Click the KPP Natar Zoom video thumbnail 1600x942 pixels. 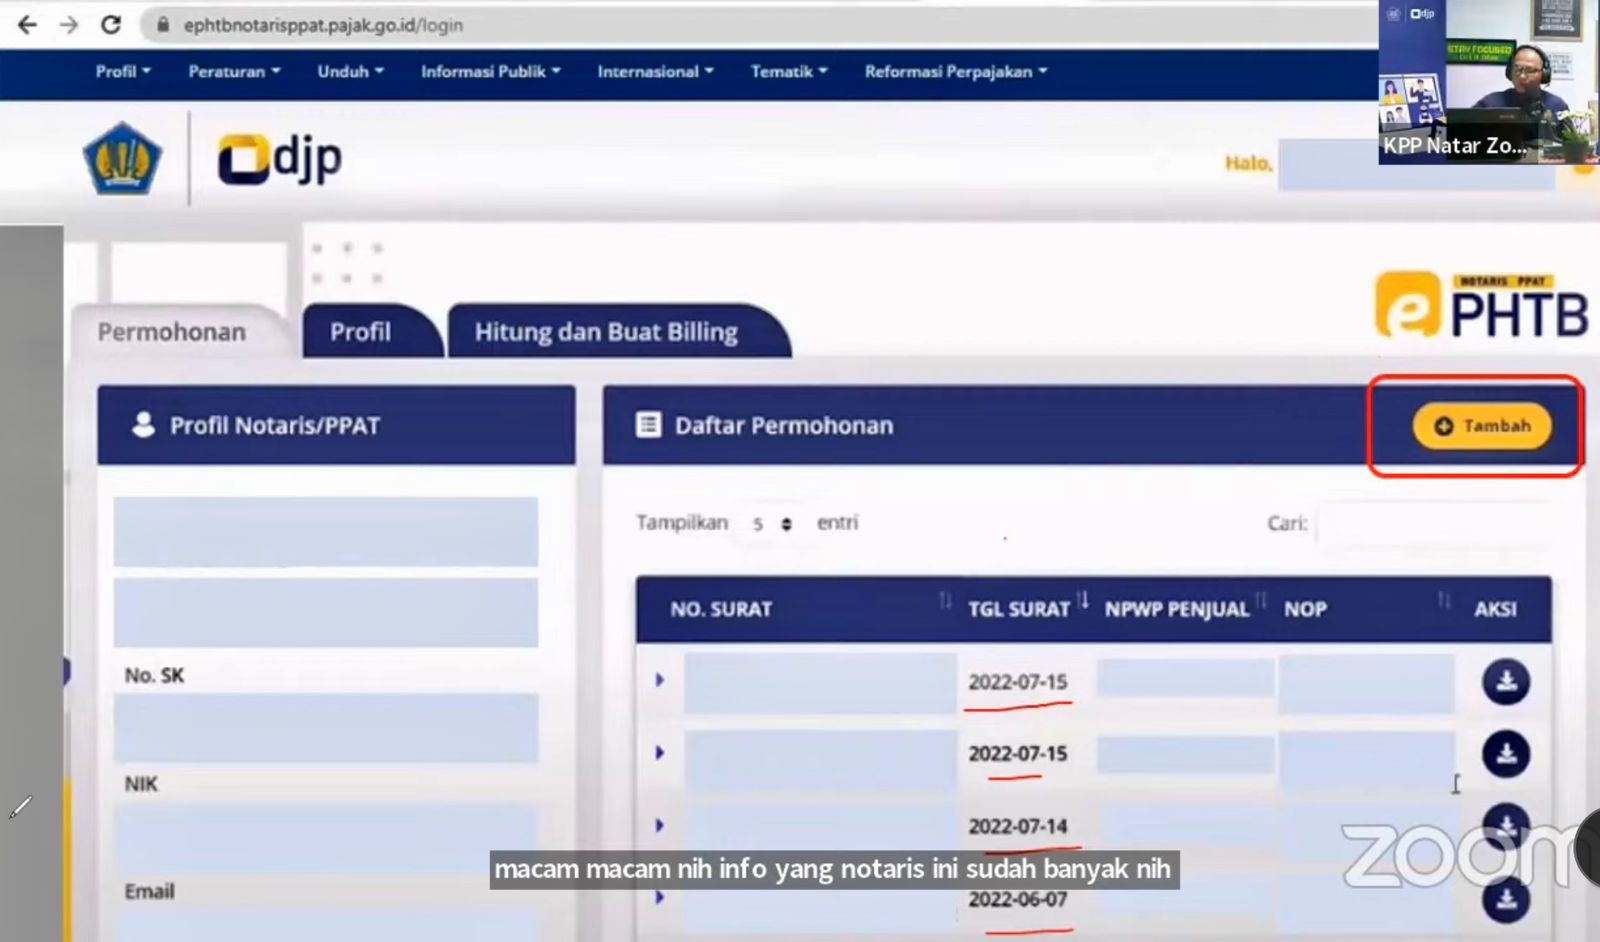point(1487,82)
